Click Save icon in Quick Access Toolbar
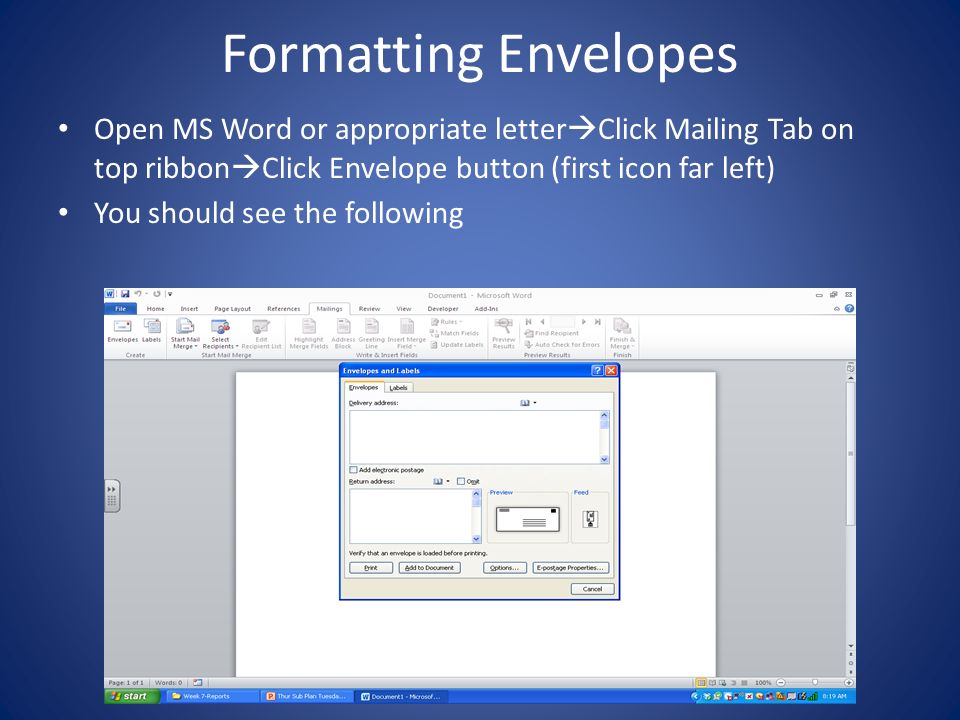The width and height of the screenshot is (960, 720). 125,294
